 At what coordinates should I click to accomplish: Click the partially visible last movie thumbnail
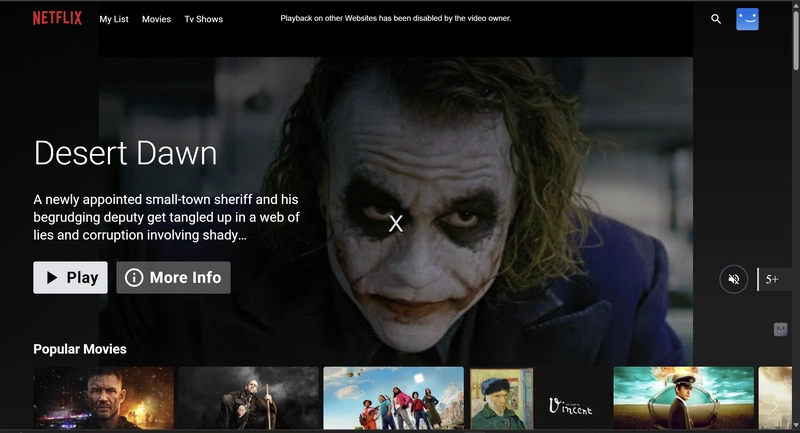tap(776, 398)
